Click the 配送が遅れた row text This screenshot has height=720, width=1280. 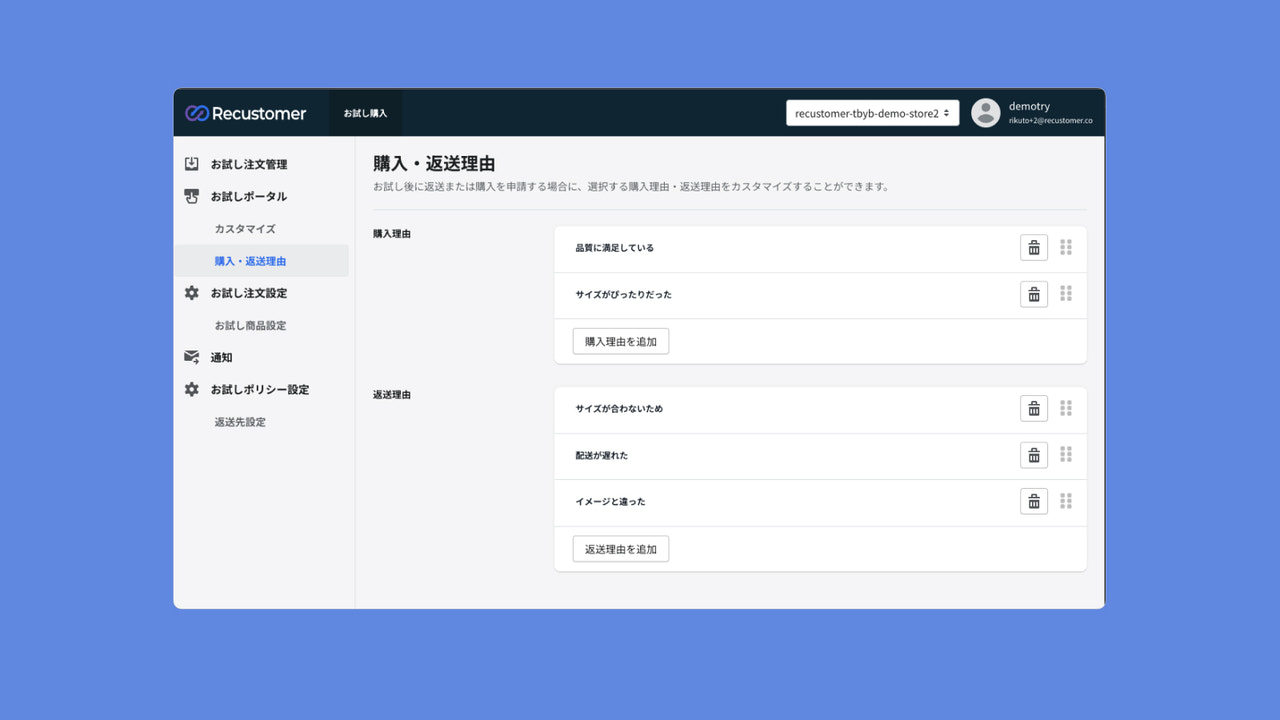(x=602, y=455)
